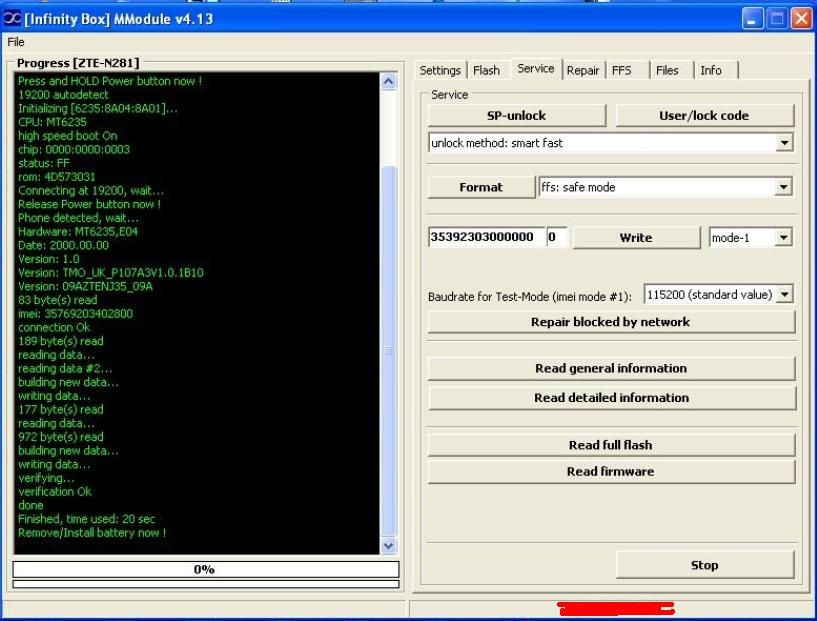Close the MModule window
Image resolution: width=817 pixels, height=621 pixels.
tap(801, 19)
